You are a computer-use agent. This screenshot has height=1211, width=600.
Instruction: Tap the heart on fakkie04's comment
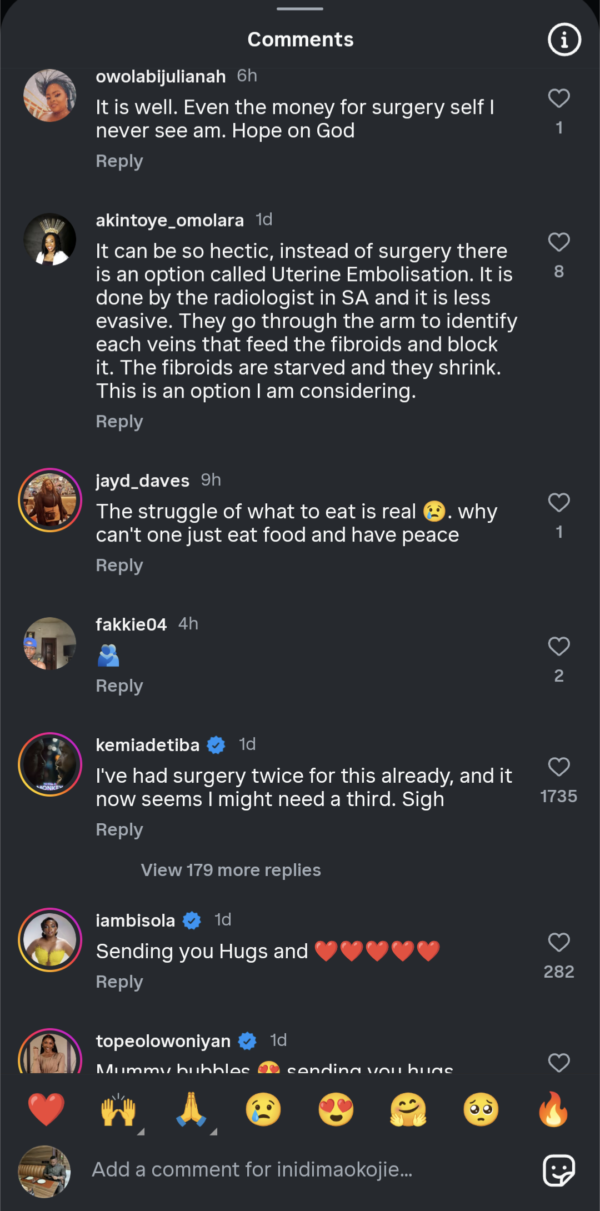[559, 646]
